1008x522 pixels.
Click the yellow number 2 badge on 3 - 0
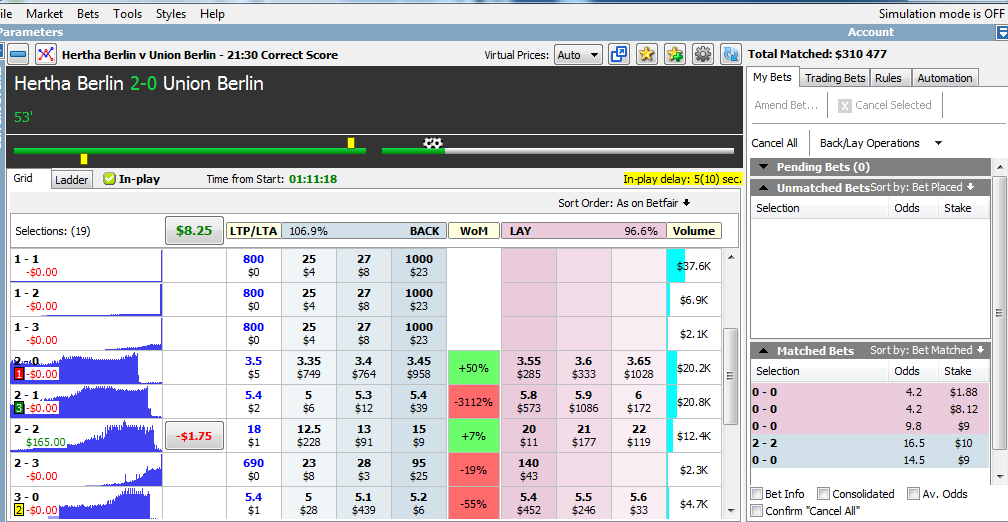18,510
